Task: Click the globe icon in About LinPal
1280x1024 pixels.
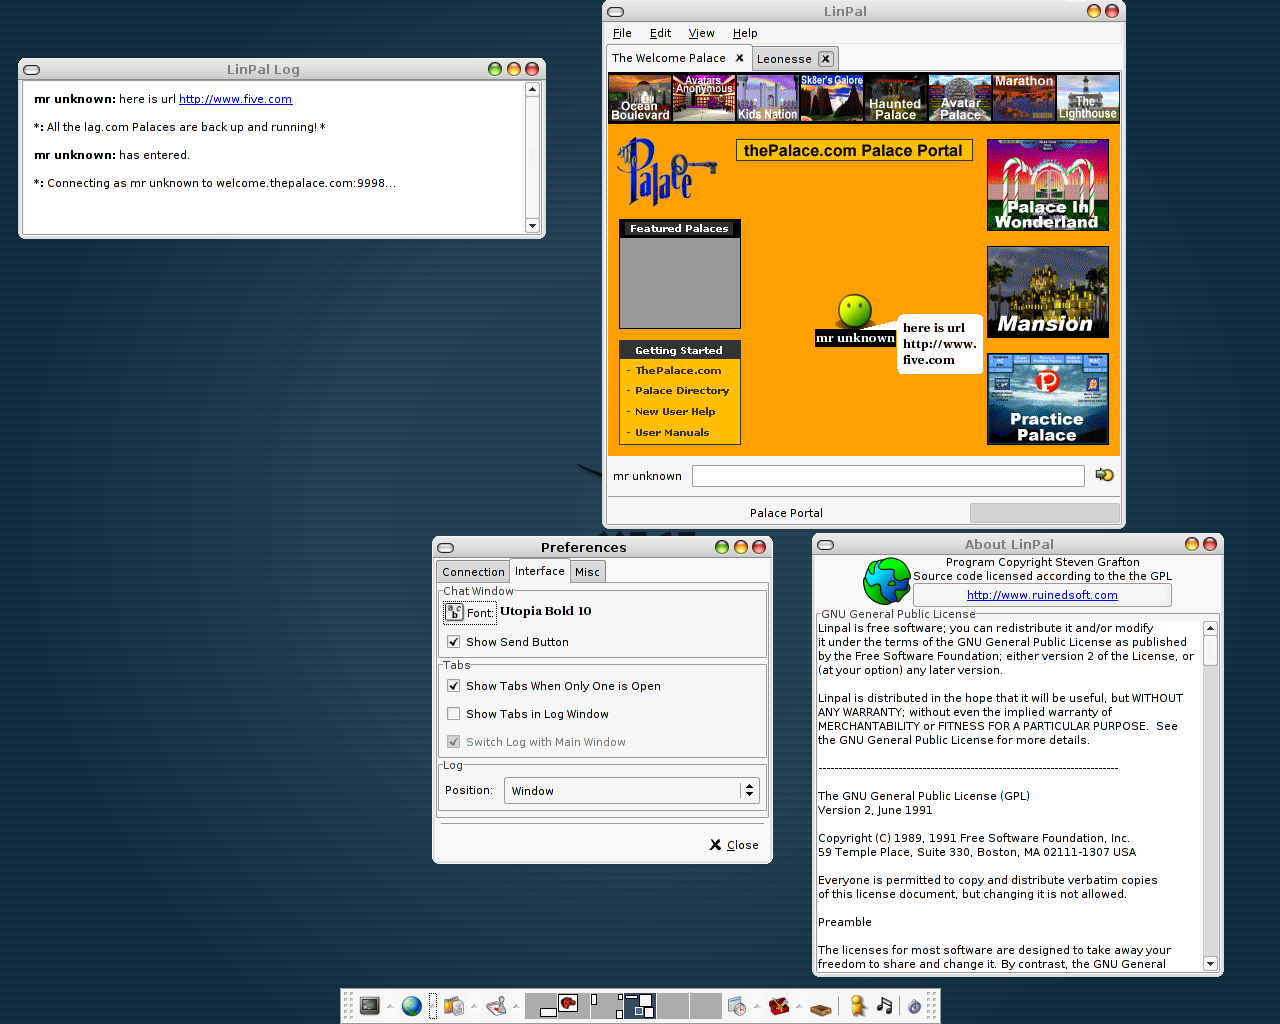Action: pyautogui.click(x=887, y=581)
